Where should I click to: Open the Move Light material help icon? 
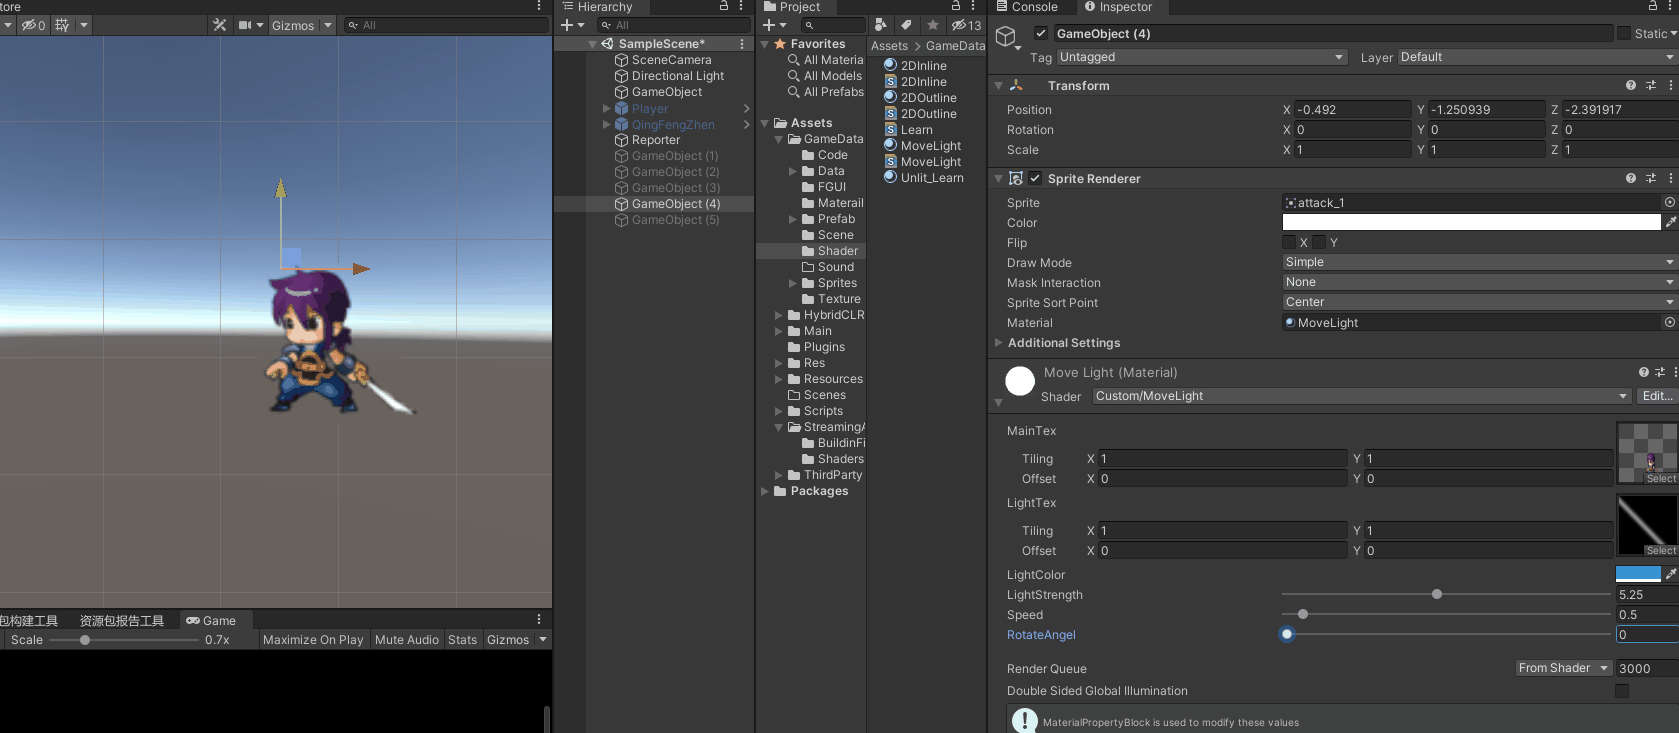coord(1643,372)
